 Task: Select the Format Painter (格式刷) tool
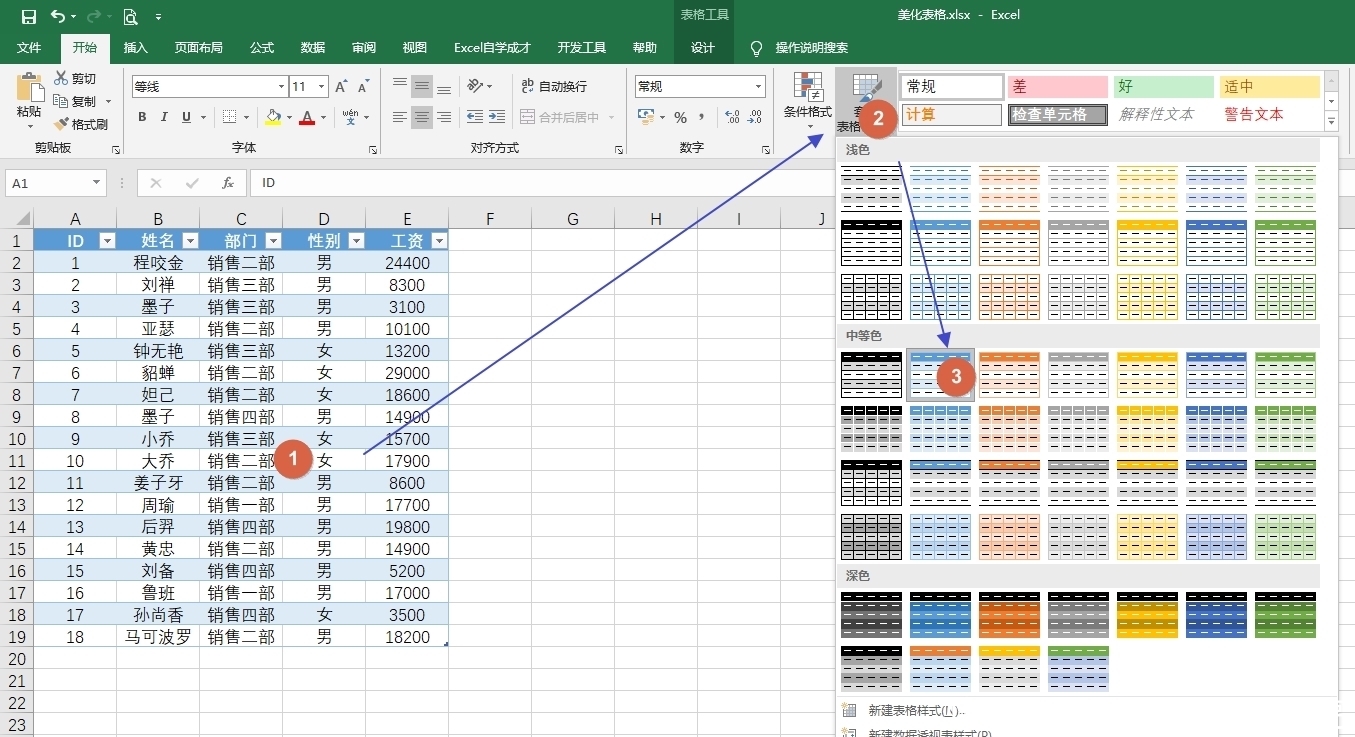82,124
